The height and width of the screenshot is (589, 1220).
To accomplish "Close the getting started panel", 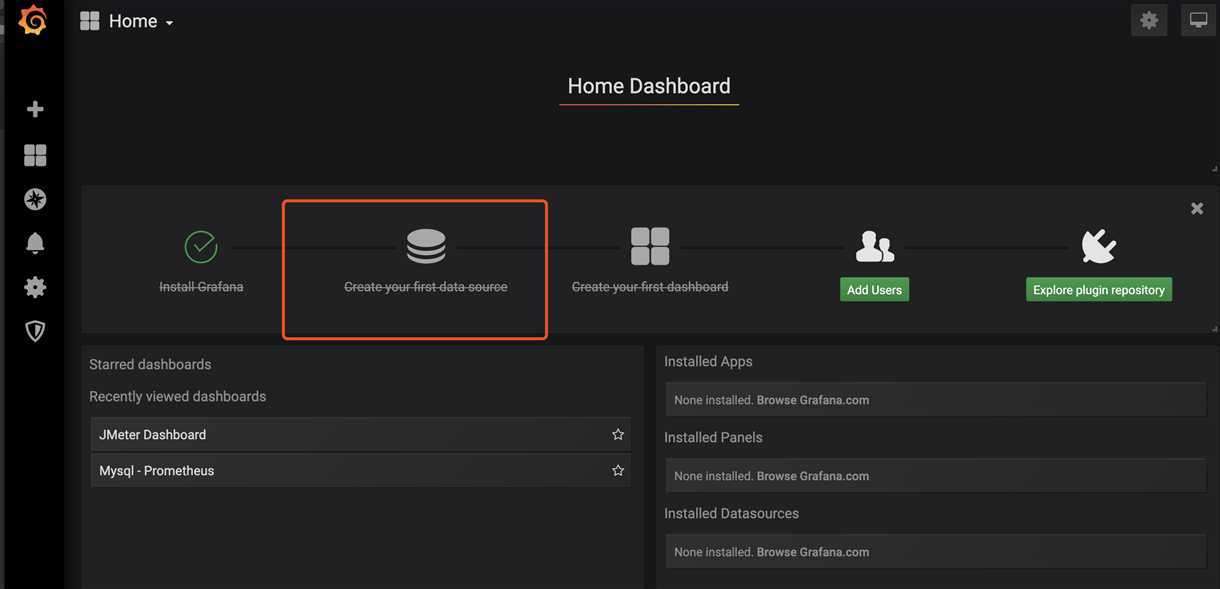I will tap(1197, 208).
